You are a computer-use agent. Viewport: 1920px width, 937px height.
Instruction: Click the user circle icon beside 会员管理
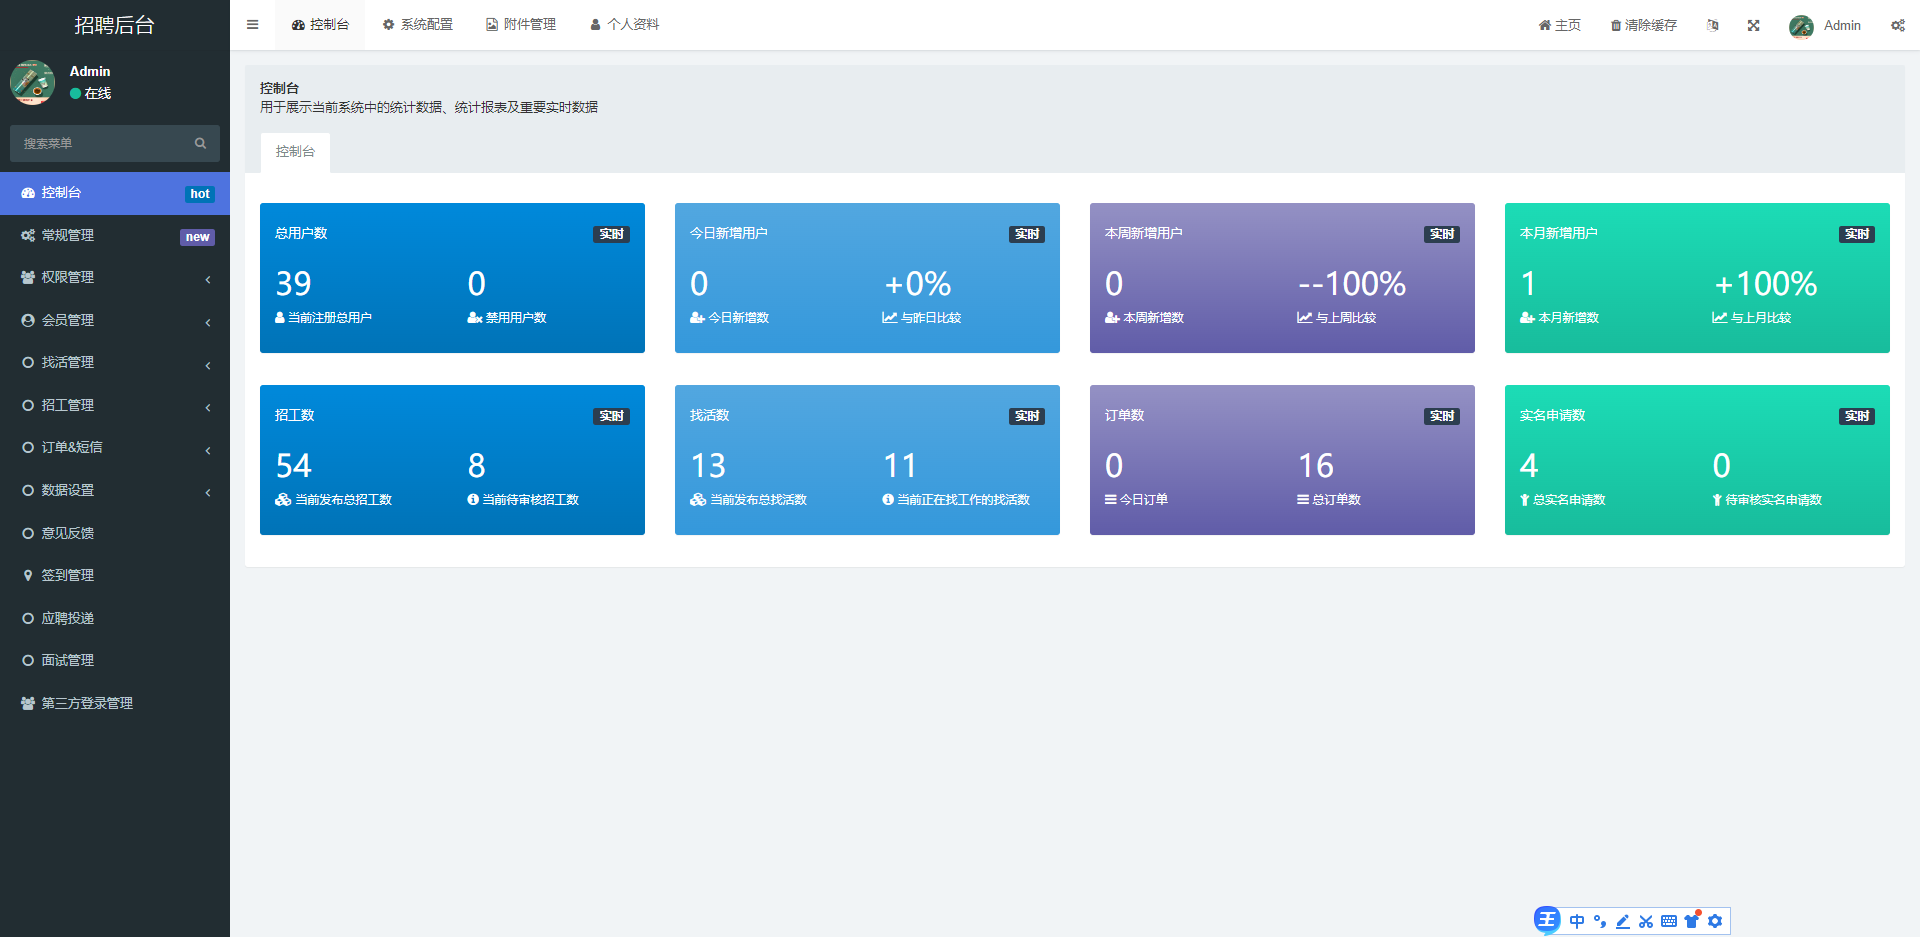(x=28, y=321)
